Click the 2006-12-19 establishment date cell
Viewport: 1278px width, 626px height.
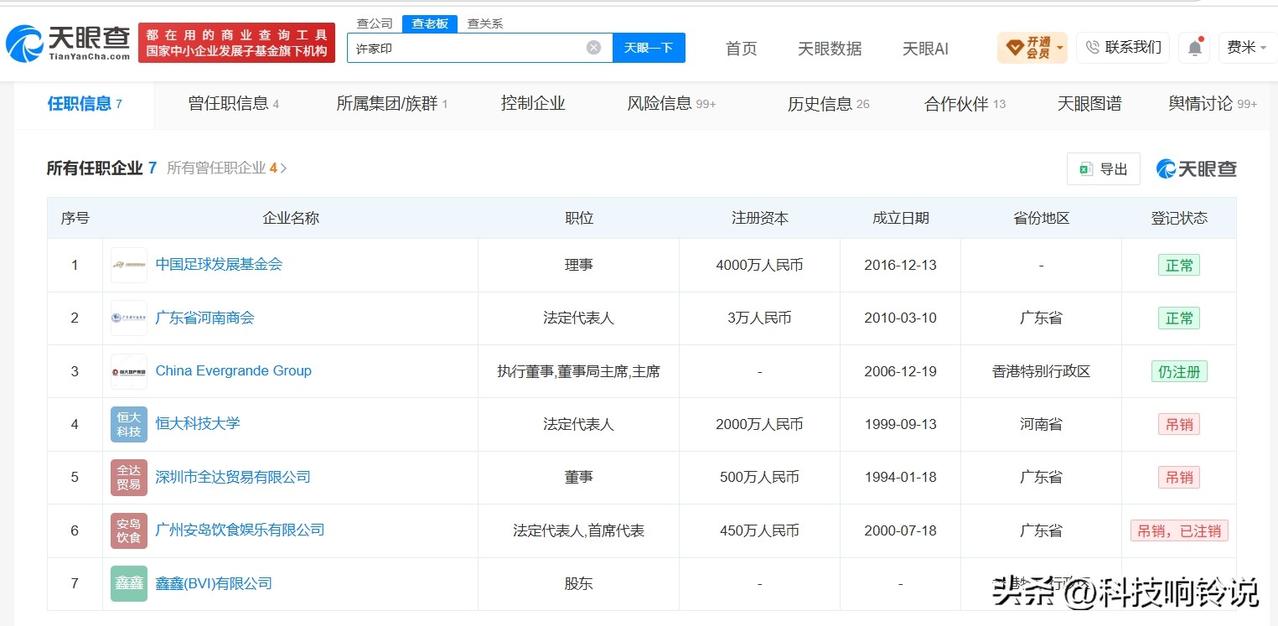click(900, 371)
